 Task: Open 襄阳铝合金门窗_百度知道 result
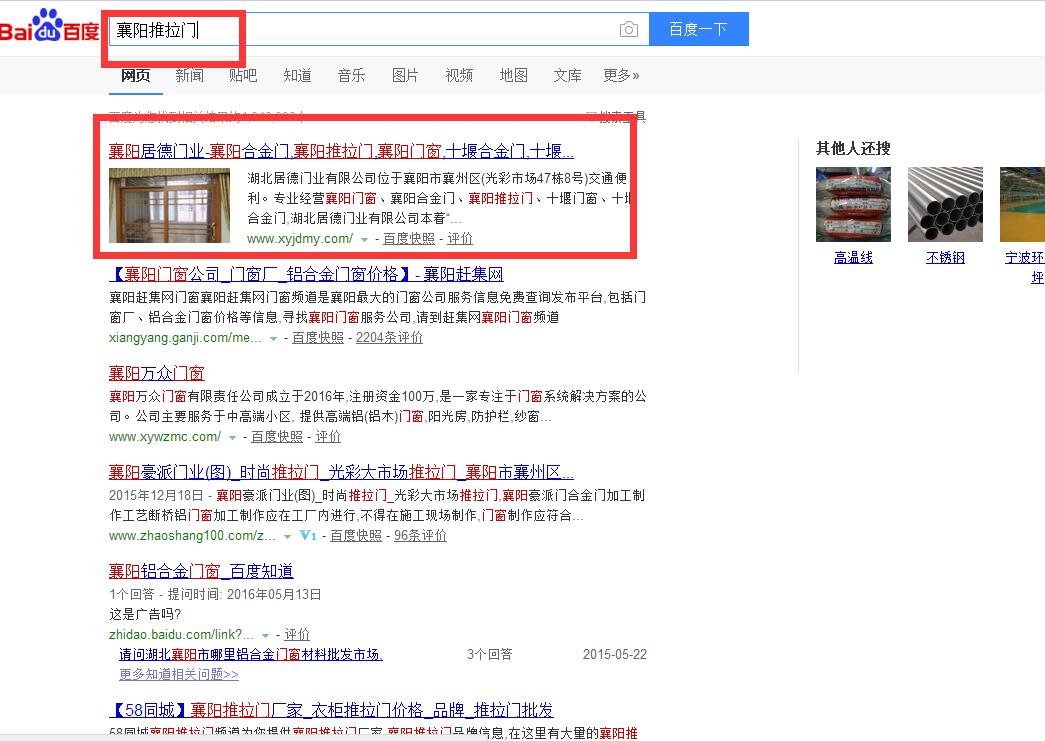[x=201, y=571]
